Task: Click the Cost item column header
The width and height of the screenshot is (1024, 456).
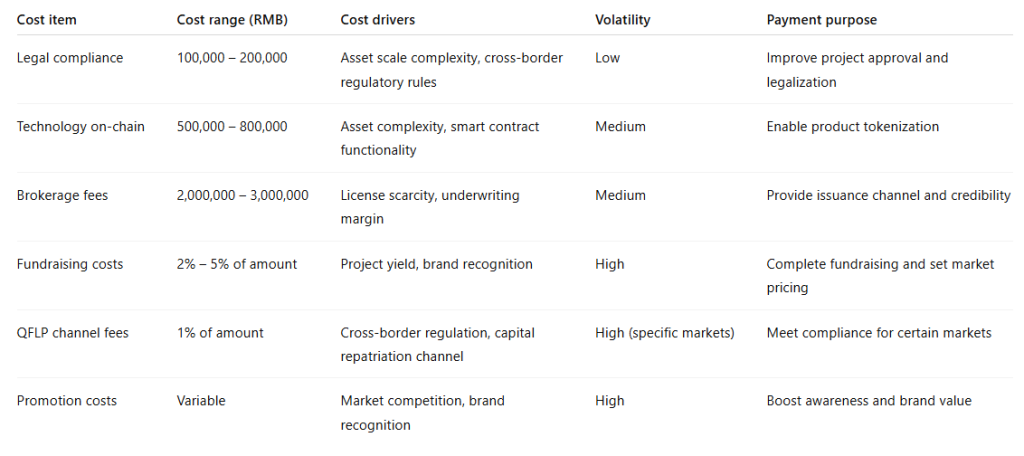Action: (46, 20)
